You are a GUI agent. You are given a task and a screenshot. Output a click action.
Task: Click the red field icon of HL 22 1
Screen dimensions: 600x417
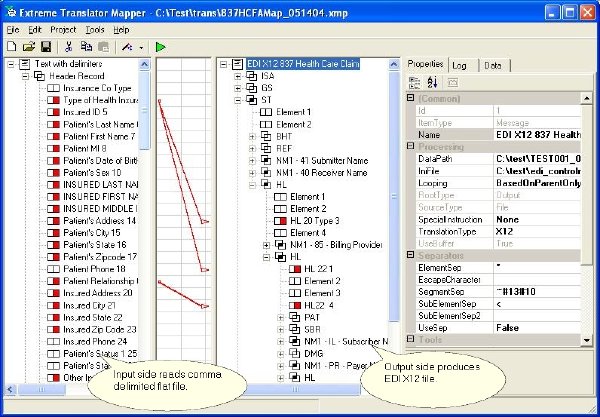[295, 269]
